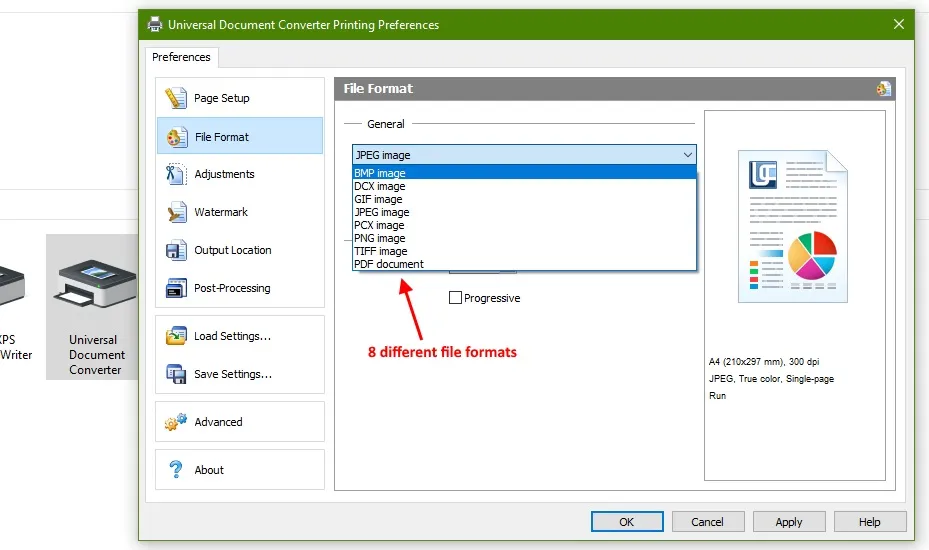Click the File Format palette icon
The image size is (929, 550).
(x=177, y=137)
